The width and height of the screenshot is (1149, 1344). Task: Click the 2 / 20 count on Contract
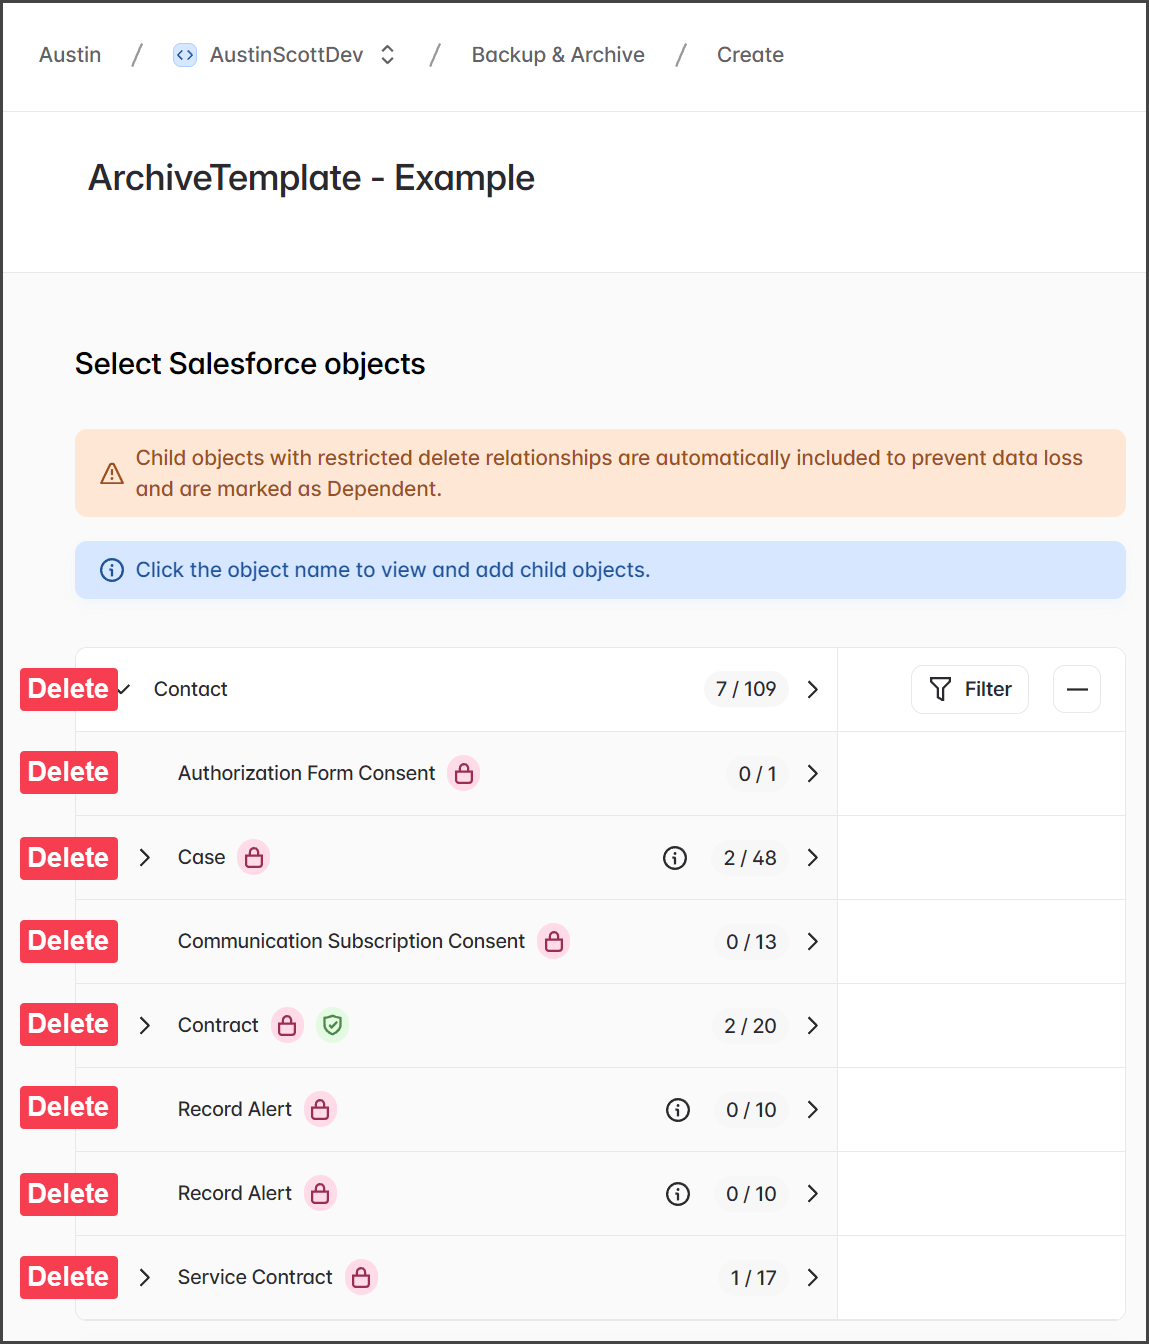coord(750,1026)
